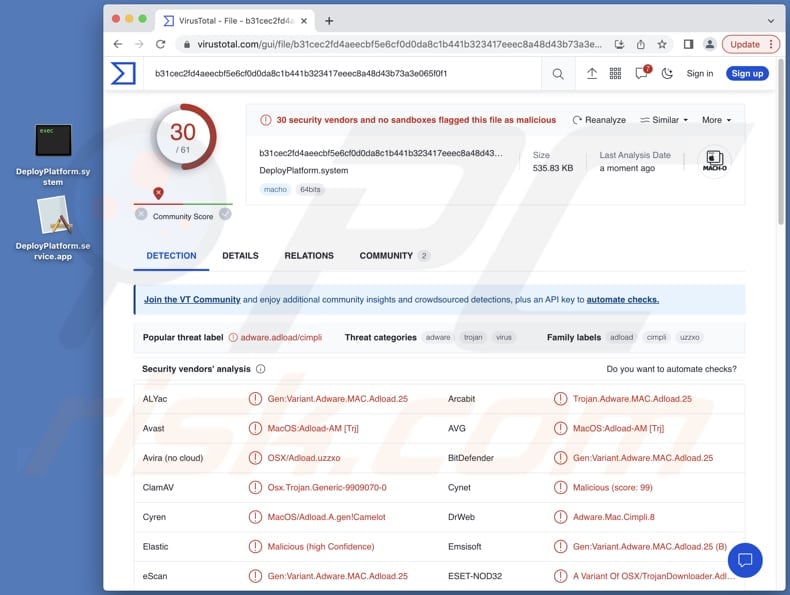Close the VirusTotal browser tab
Viewport: 790px width, 595px height.
(x=304, y=21)
